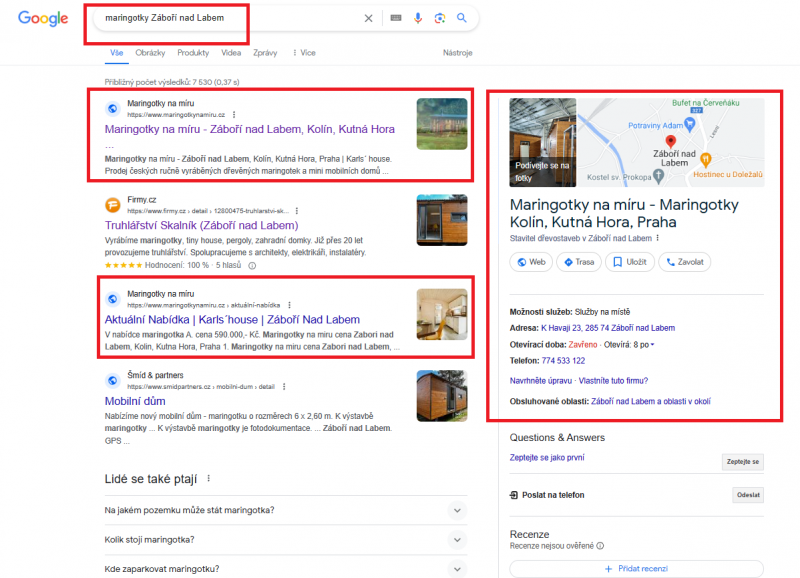800x578 pixels.
Task: Get directions with the Trasa button
Action: pos(579,262)
